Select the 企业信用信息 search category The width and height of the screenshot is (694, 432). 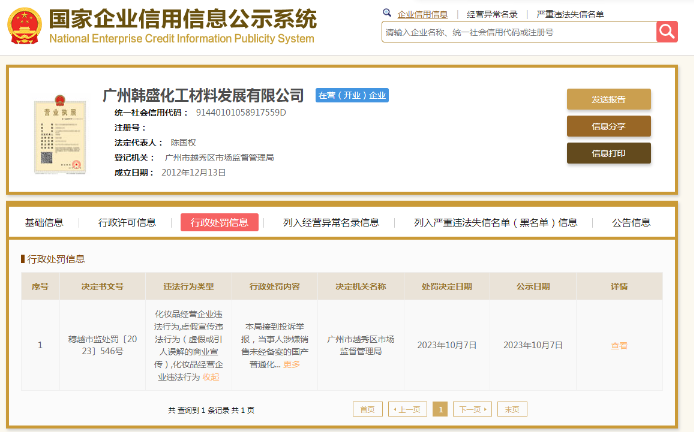tap(422, 15)
